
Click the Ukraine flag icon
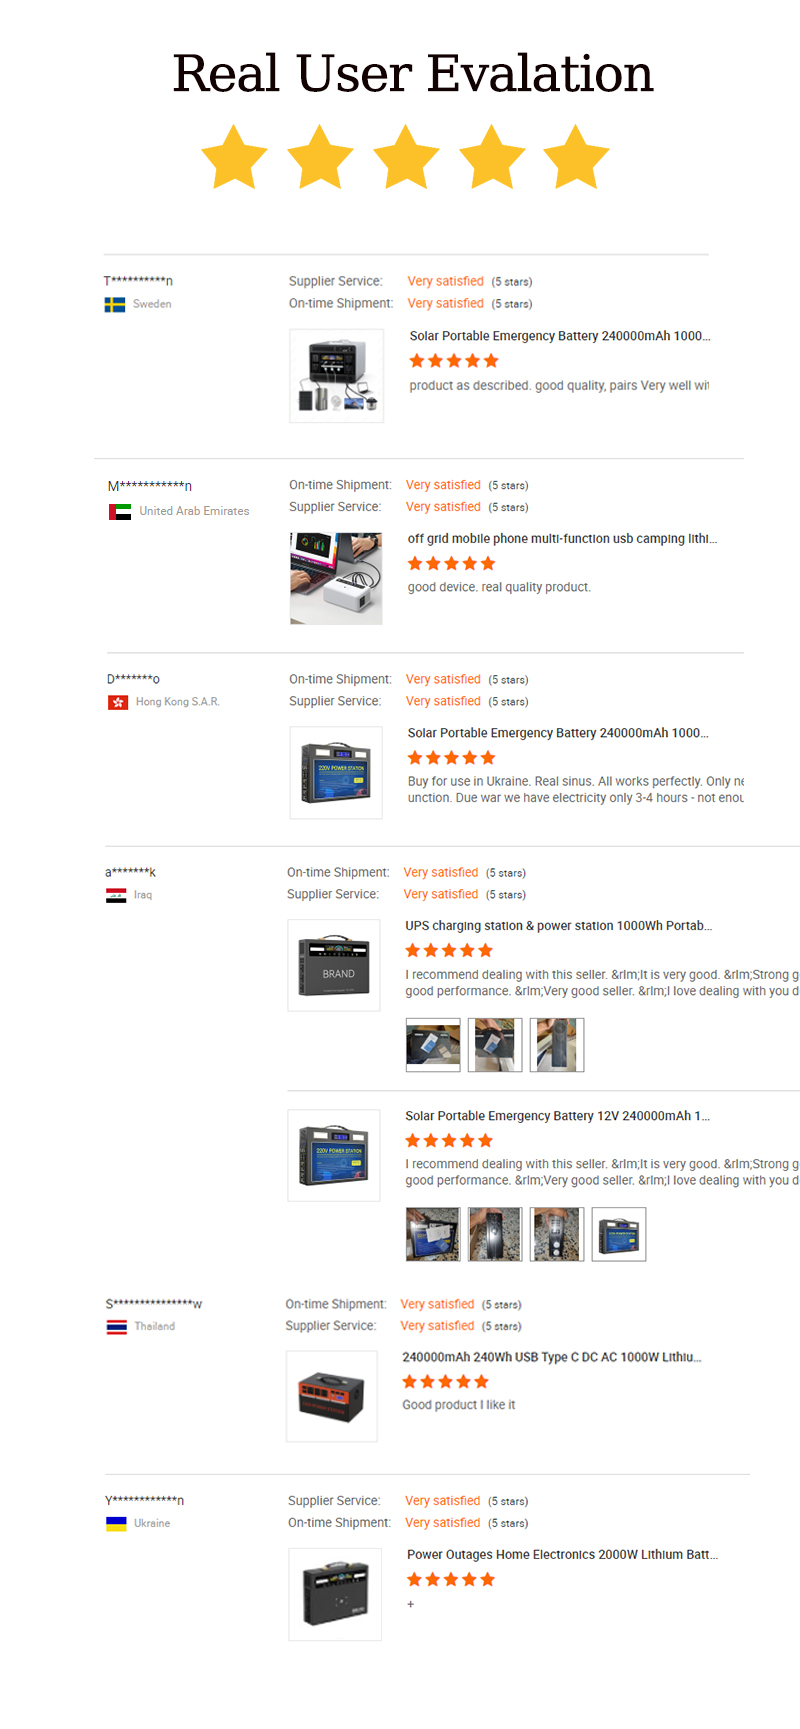(x=116, y=1524)
